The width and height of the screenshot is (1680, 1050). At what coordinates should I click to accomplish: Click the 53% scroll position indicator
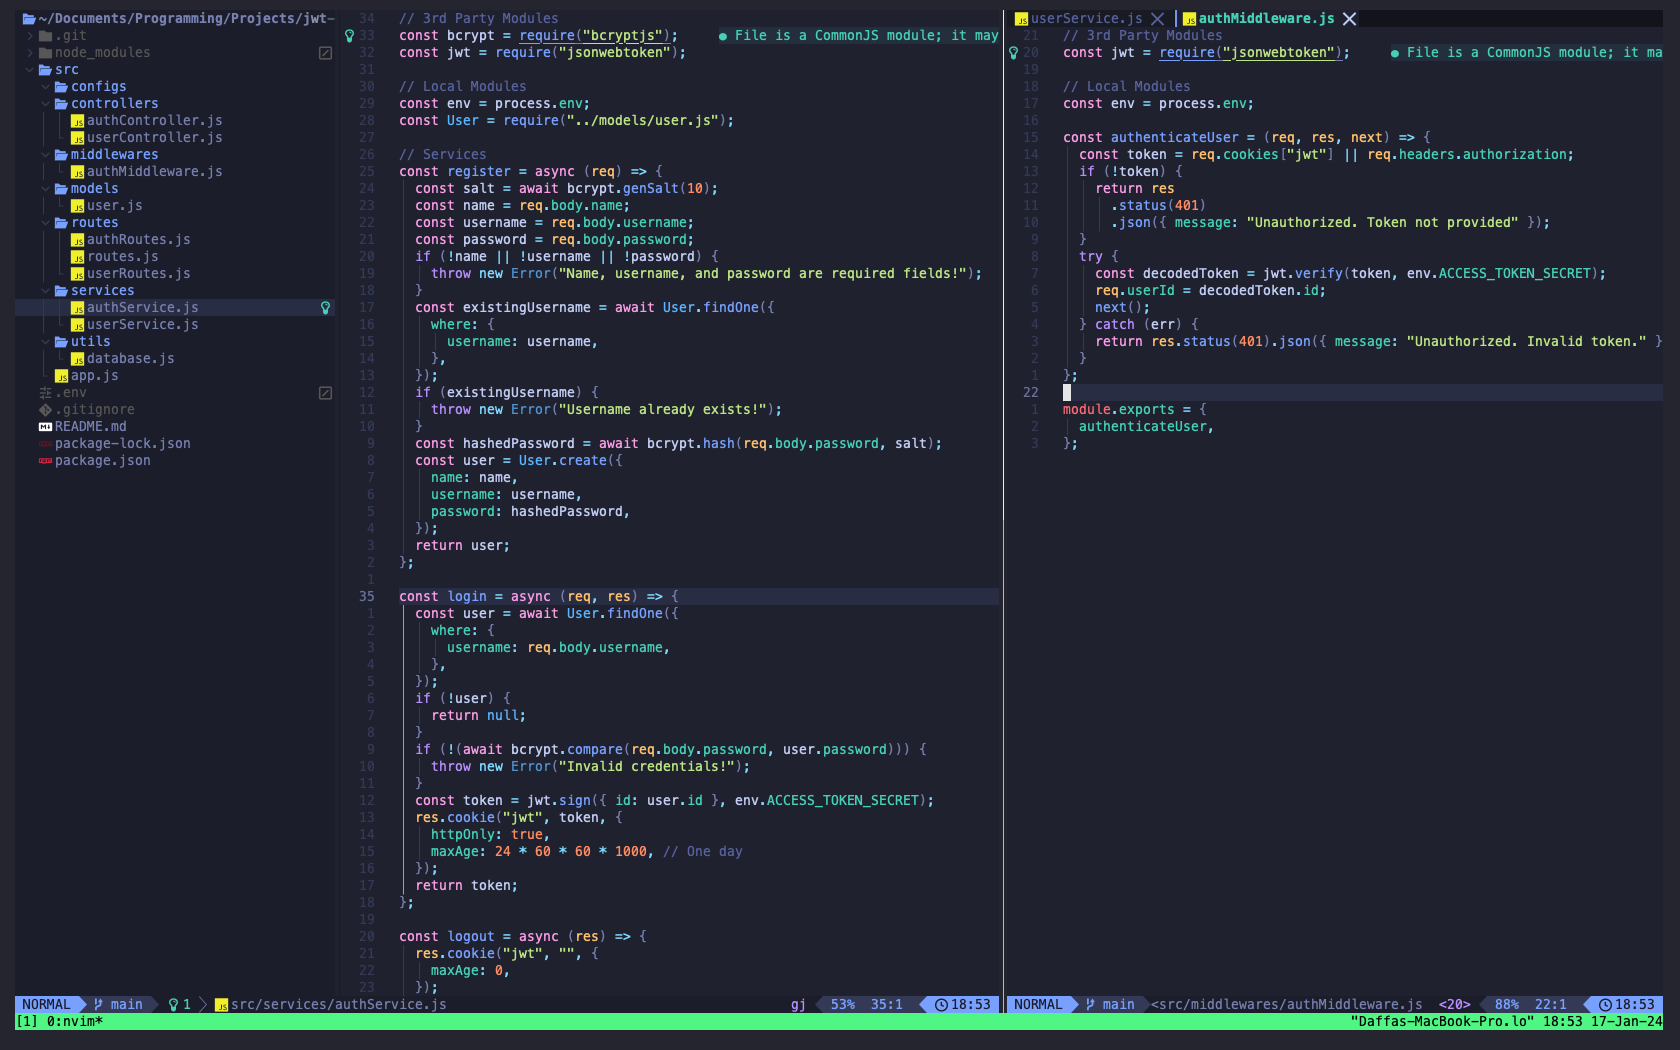842,1004
